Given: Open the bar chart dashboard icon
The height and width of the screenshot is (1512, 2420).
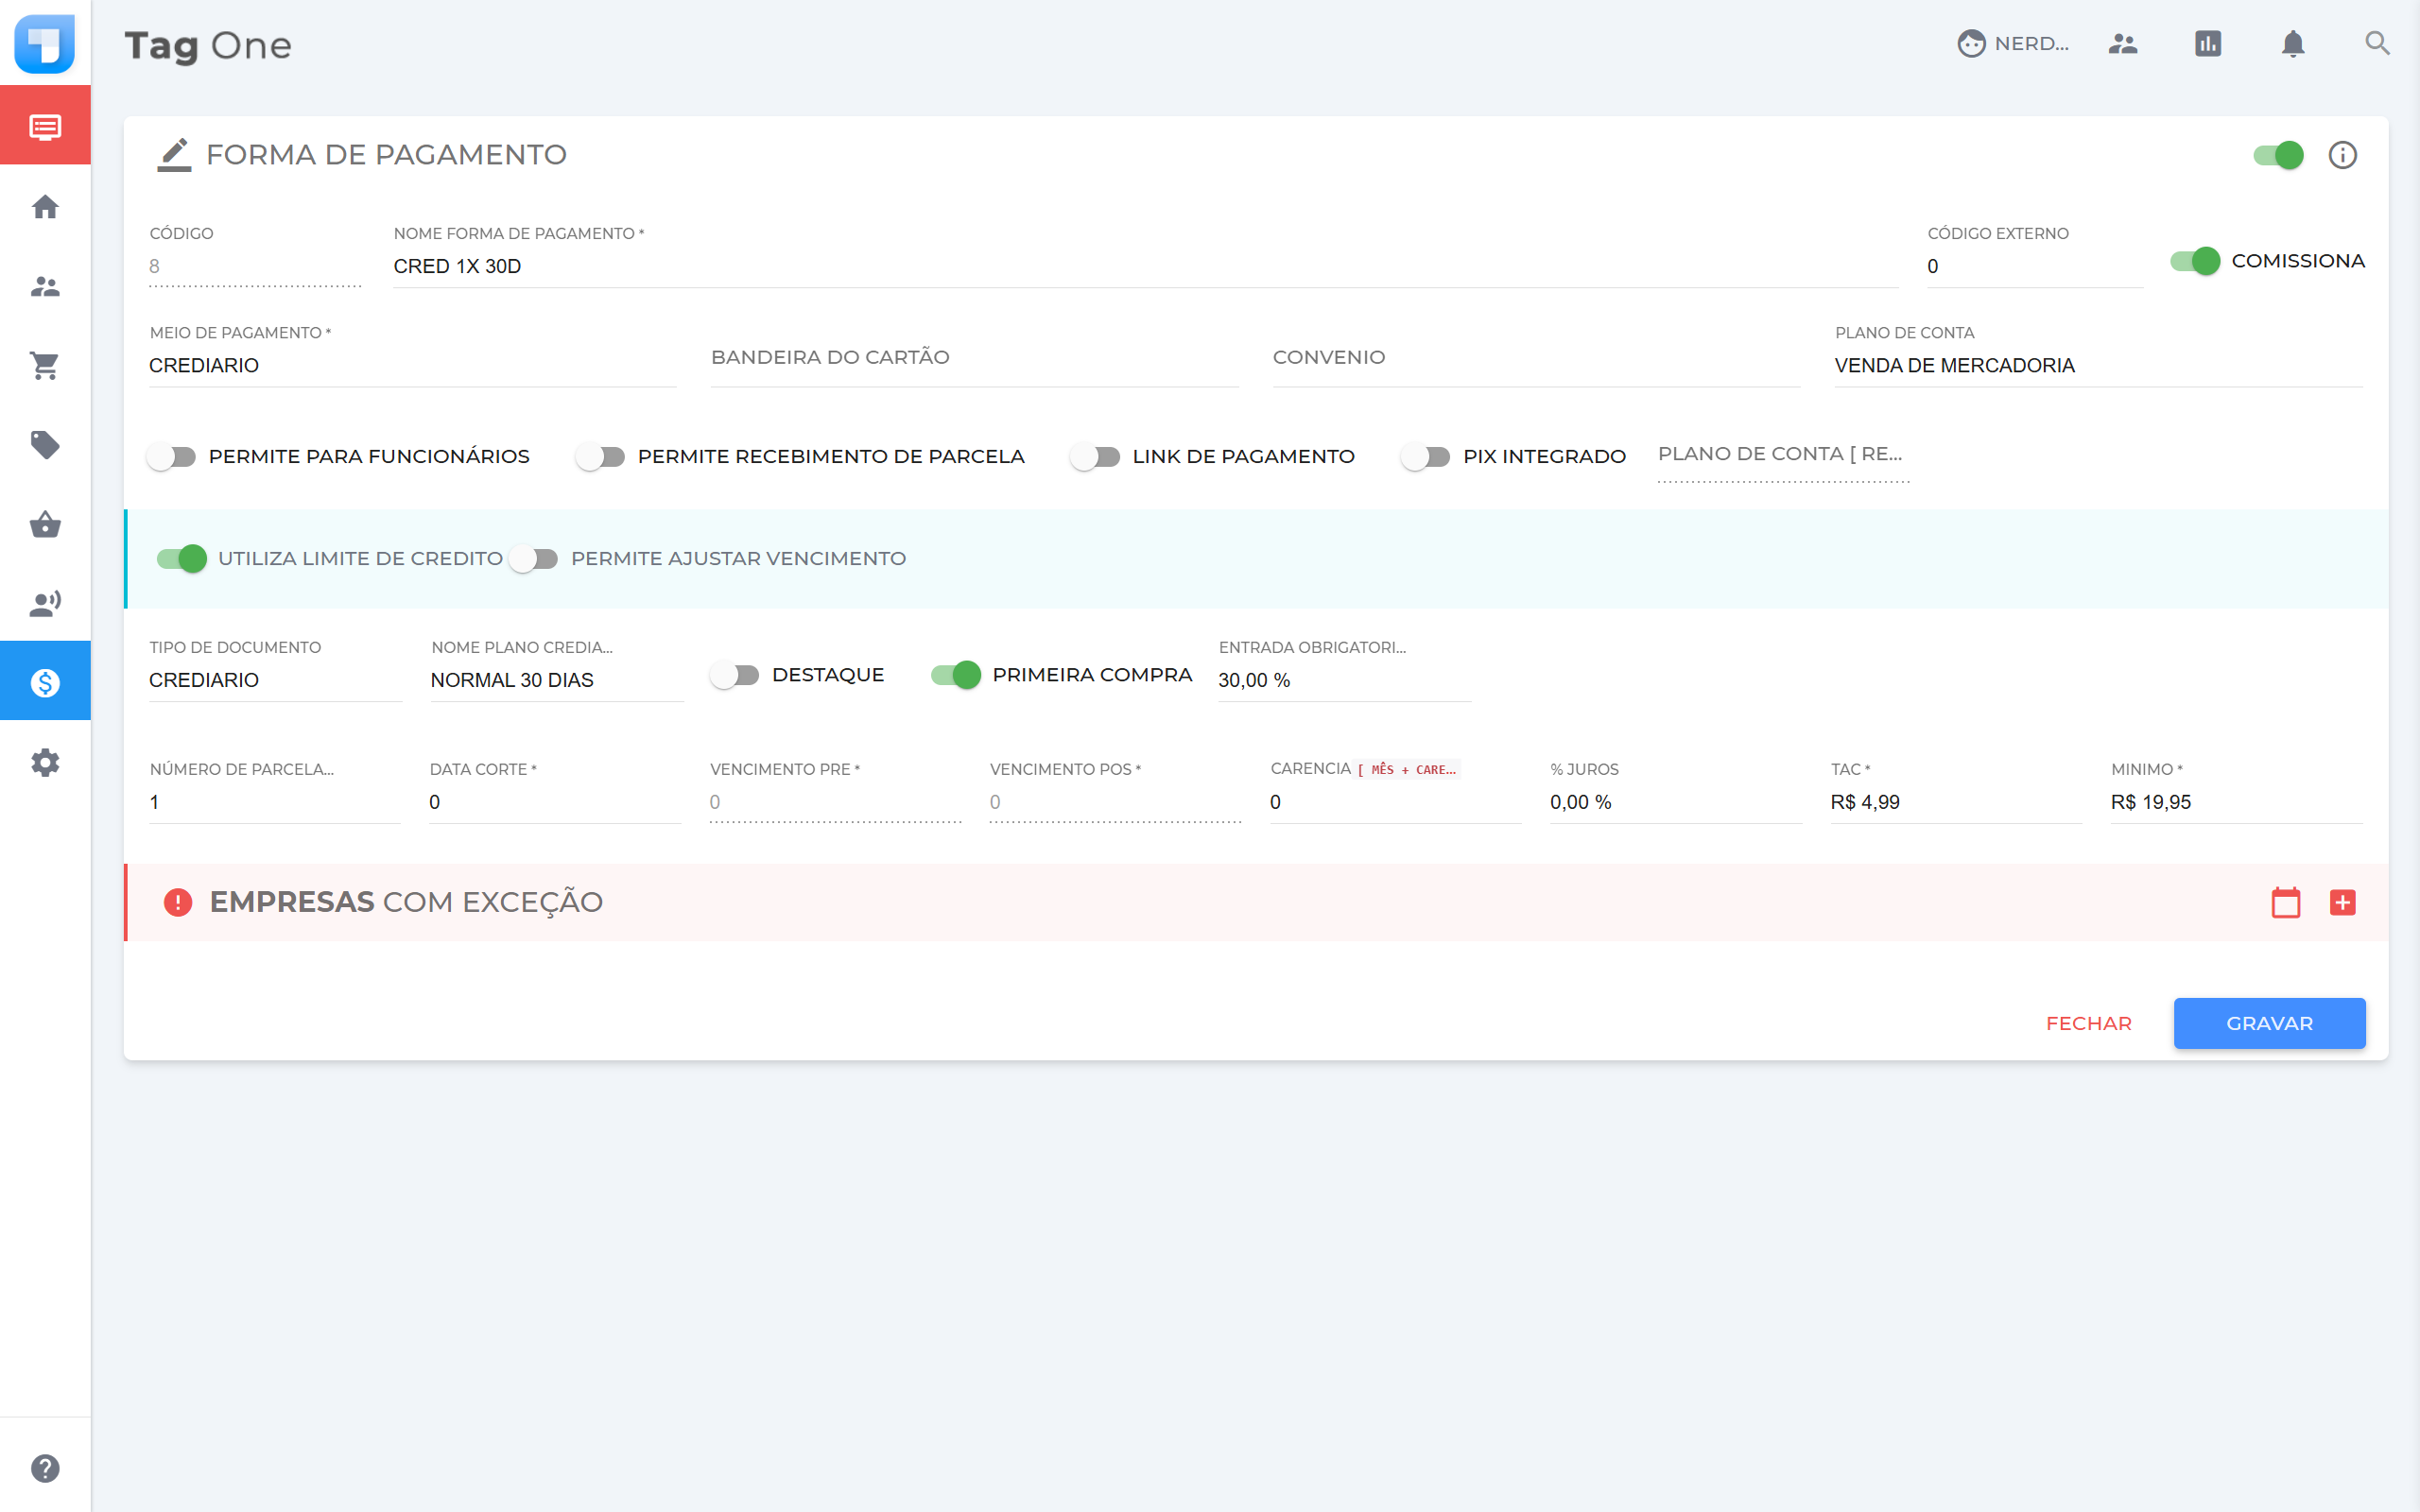Looking at the screenshot, I should 2207,44.
